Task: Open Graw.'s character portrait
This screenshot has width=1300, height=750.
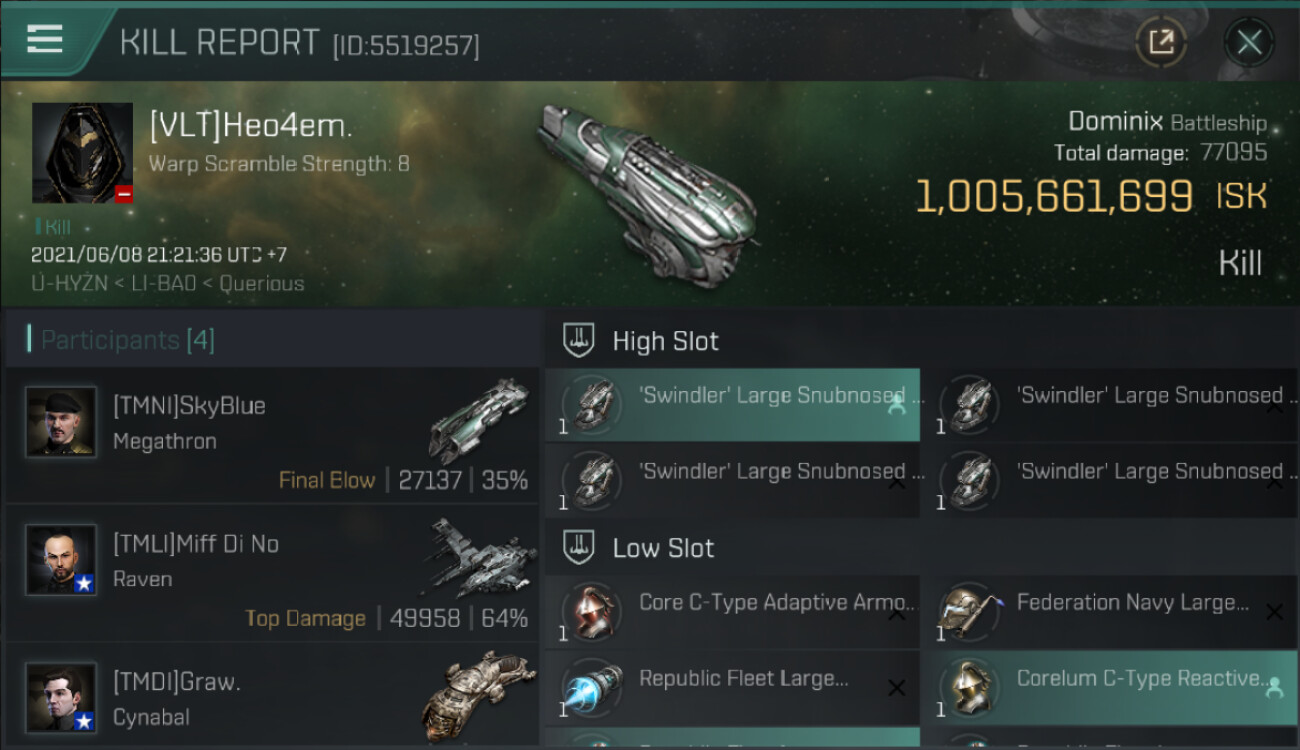Action: click(x=61, y=697)
